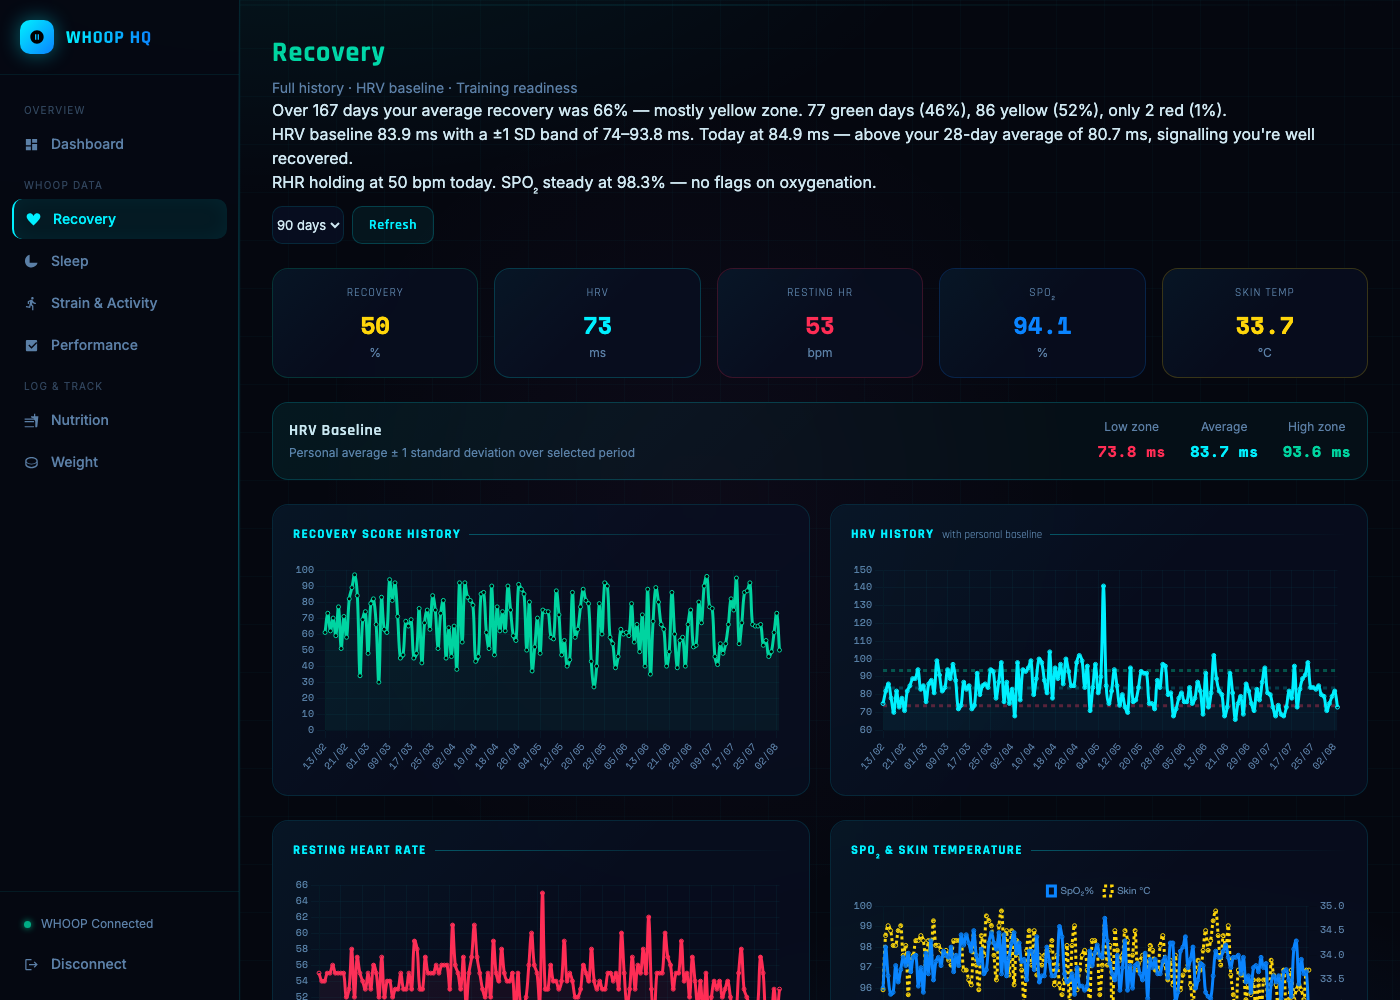
Task: Go to the Sleep section
Action: pos(119,261)
